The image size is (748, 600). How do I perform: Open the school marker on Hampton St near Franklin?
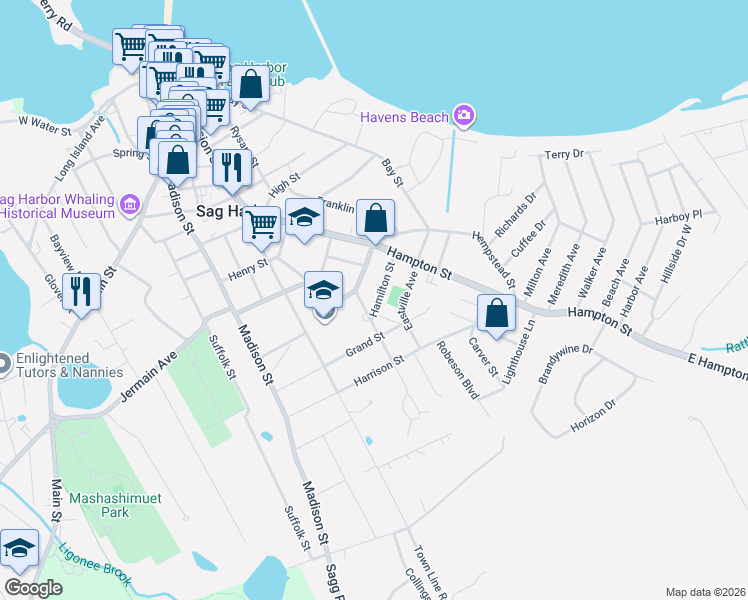[304, 217]
